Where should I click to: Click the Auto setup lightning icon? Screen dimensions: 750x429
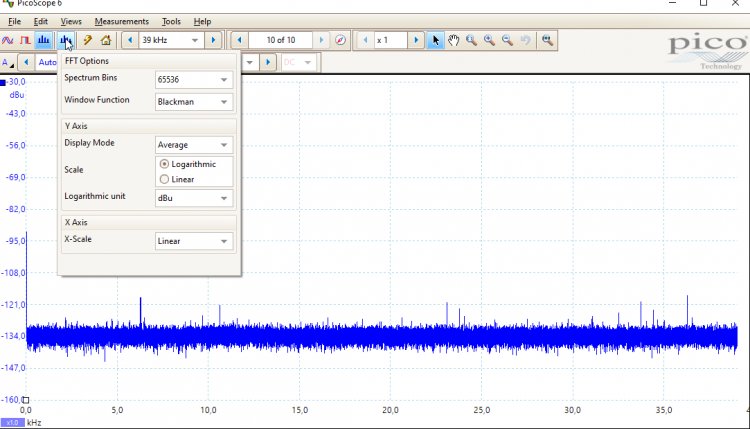point(88,40)
